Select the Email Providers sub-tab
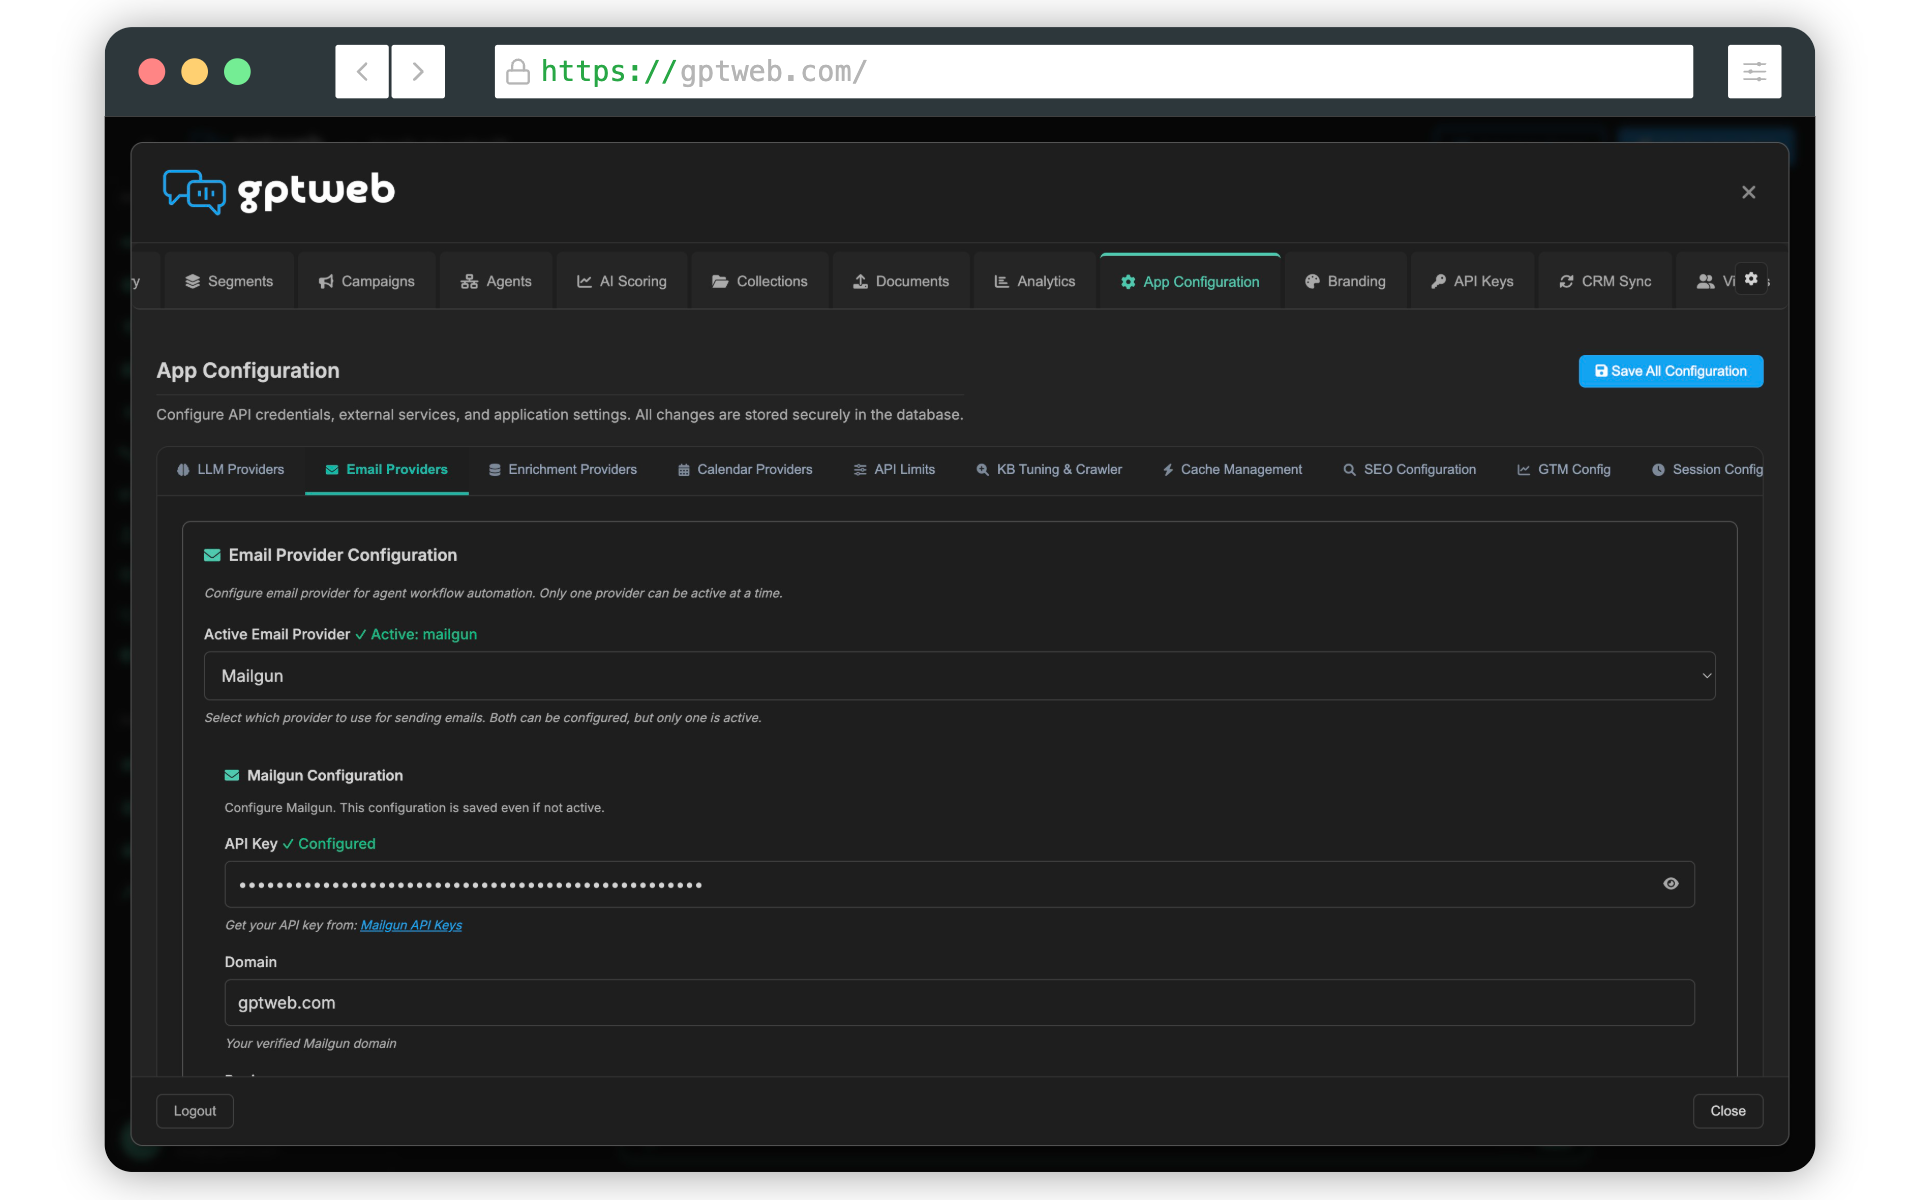Viewport: 1920px width, 1200px height. (387, 470)
